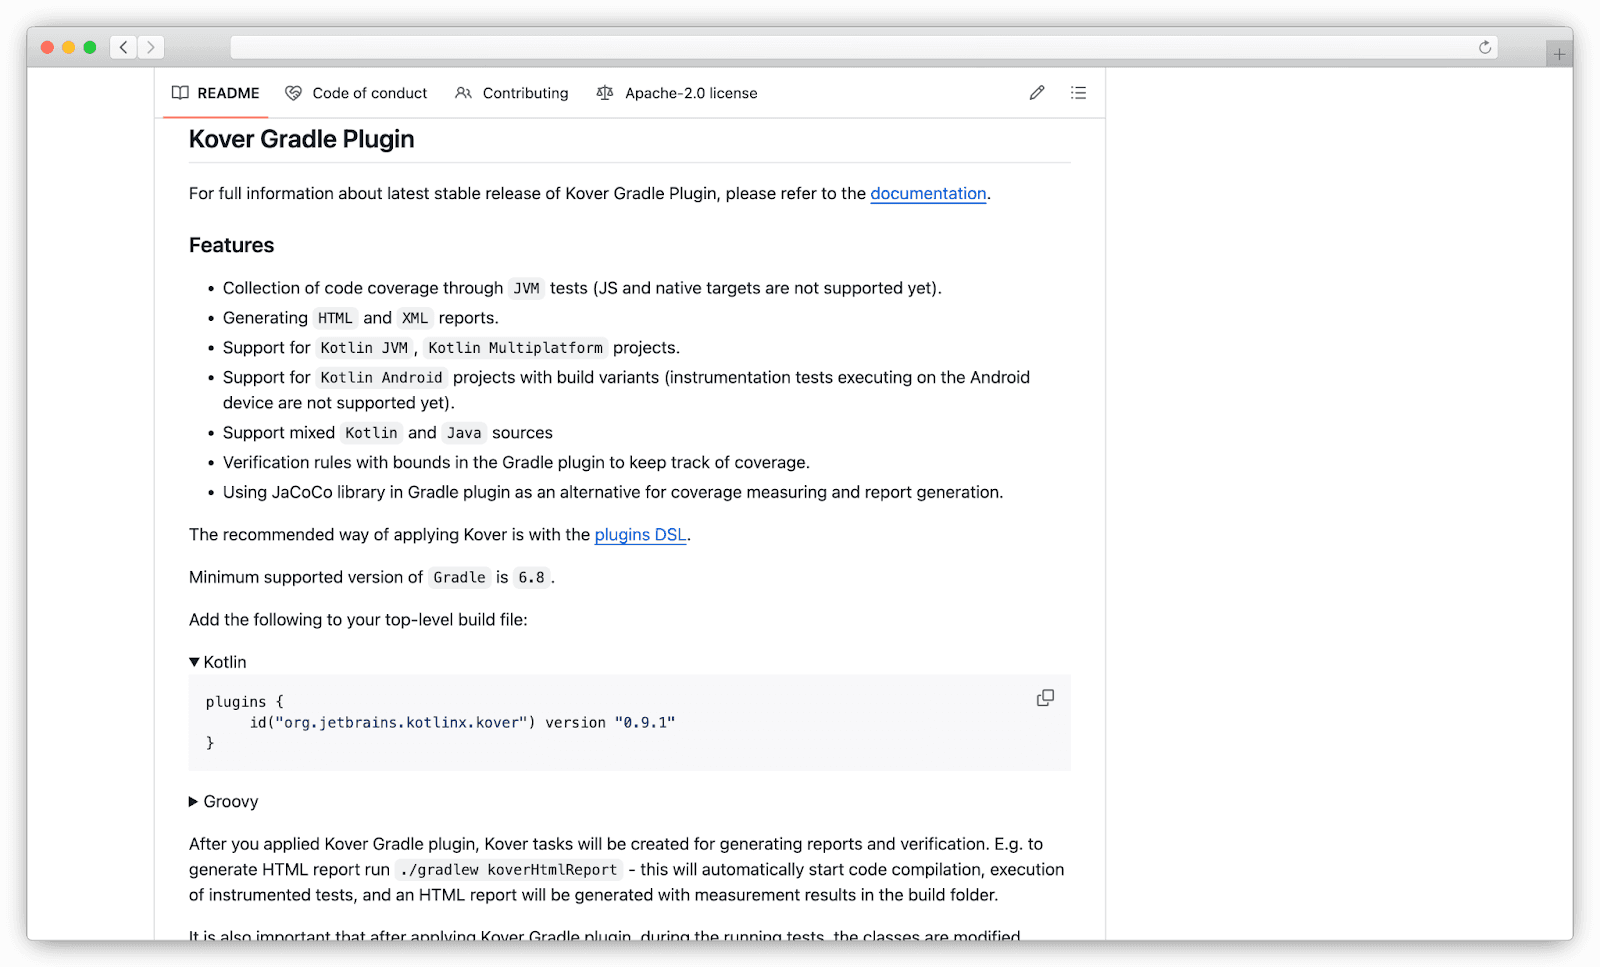Follow the documentation link
The image size is (1600, 967).
[x=928, y=193]
